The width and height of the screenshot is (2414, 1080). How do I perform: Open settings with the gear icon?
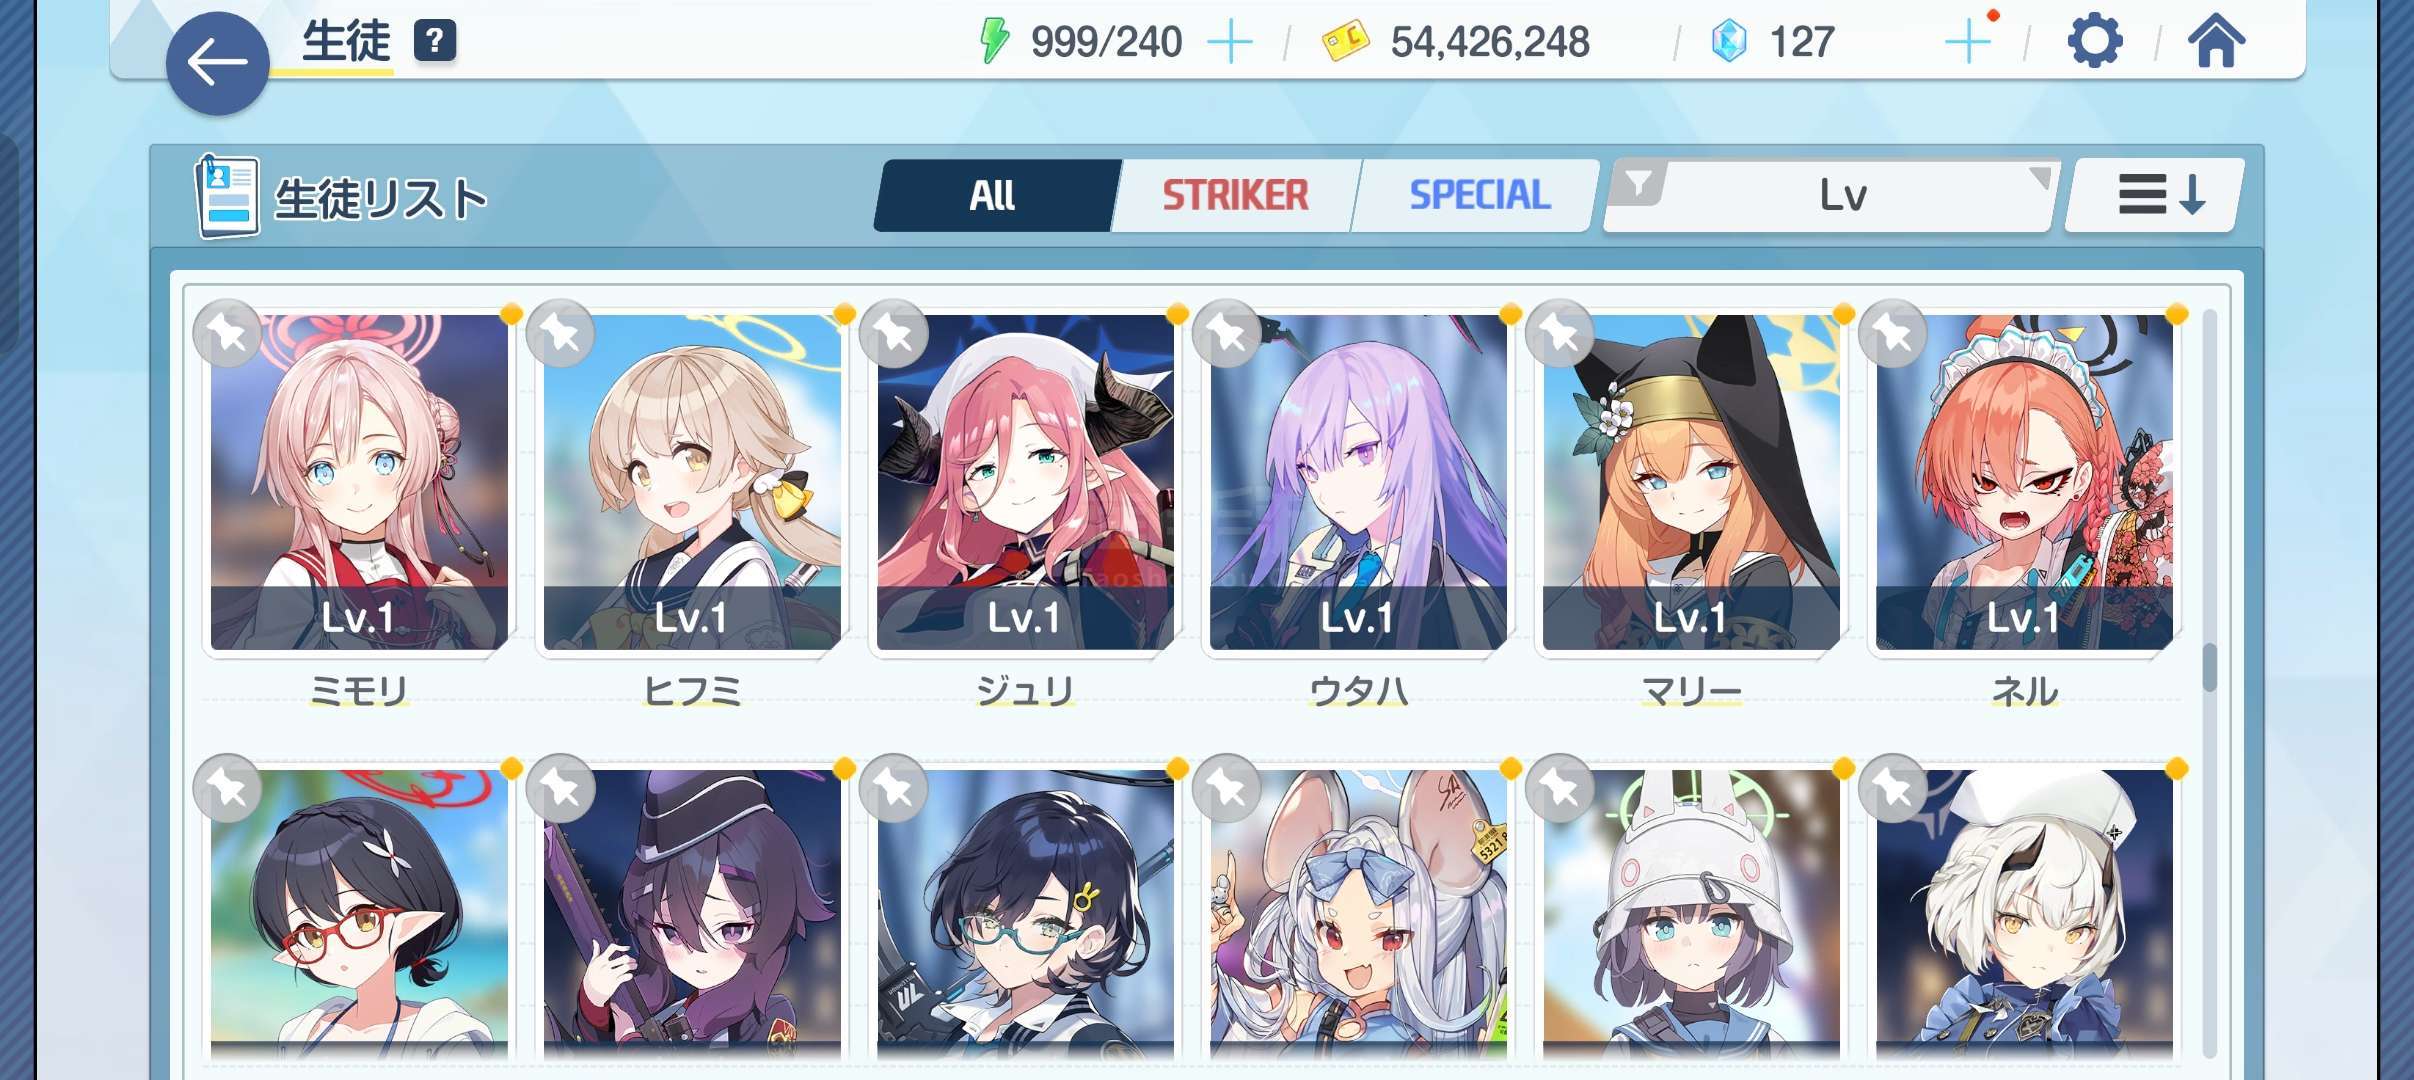(x=2094, y=42)
